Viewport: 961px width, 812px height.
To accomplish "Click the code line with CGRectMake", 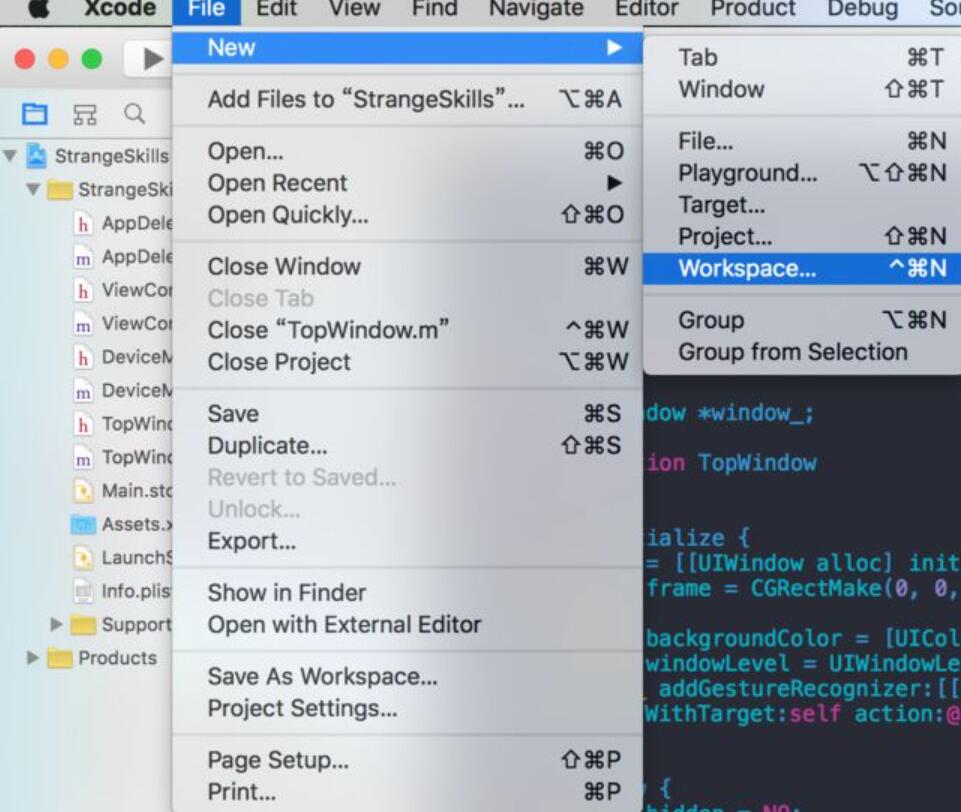I will coord(803,588).
